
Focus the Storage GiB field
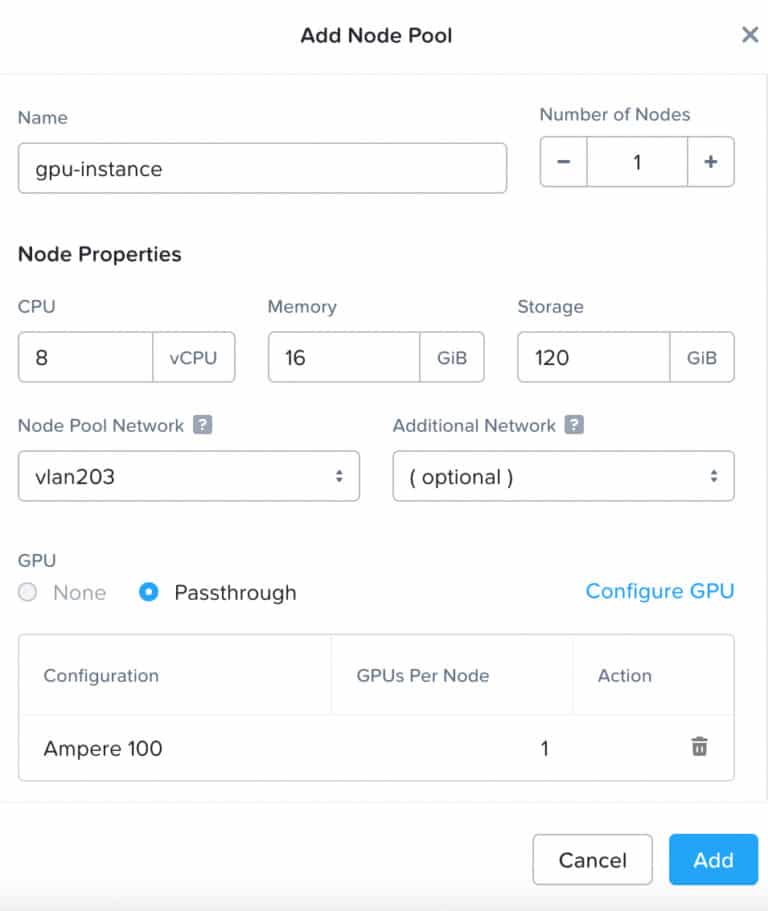(x=594, y=357)
